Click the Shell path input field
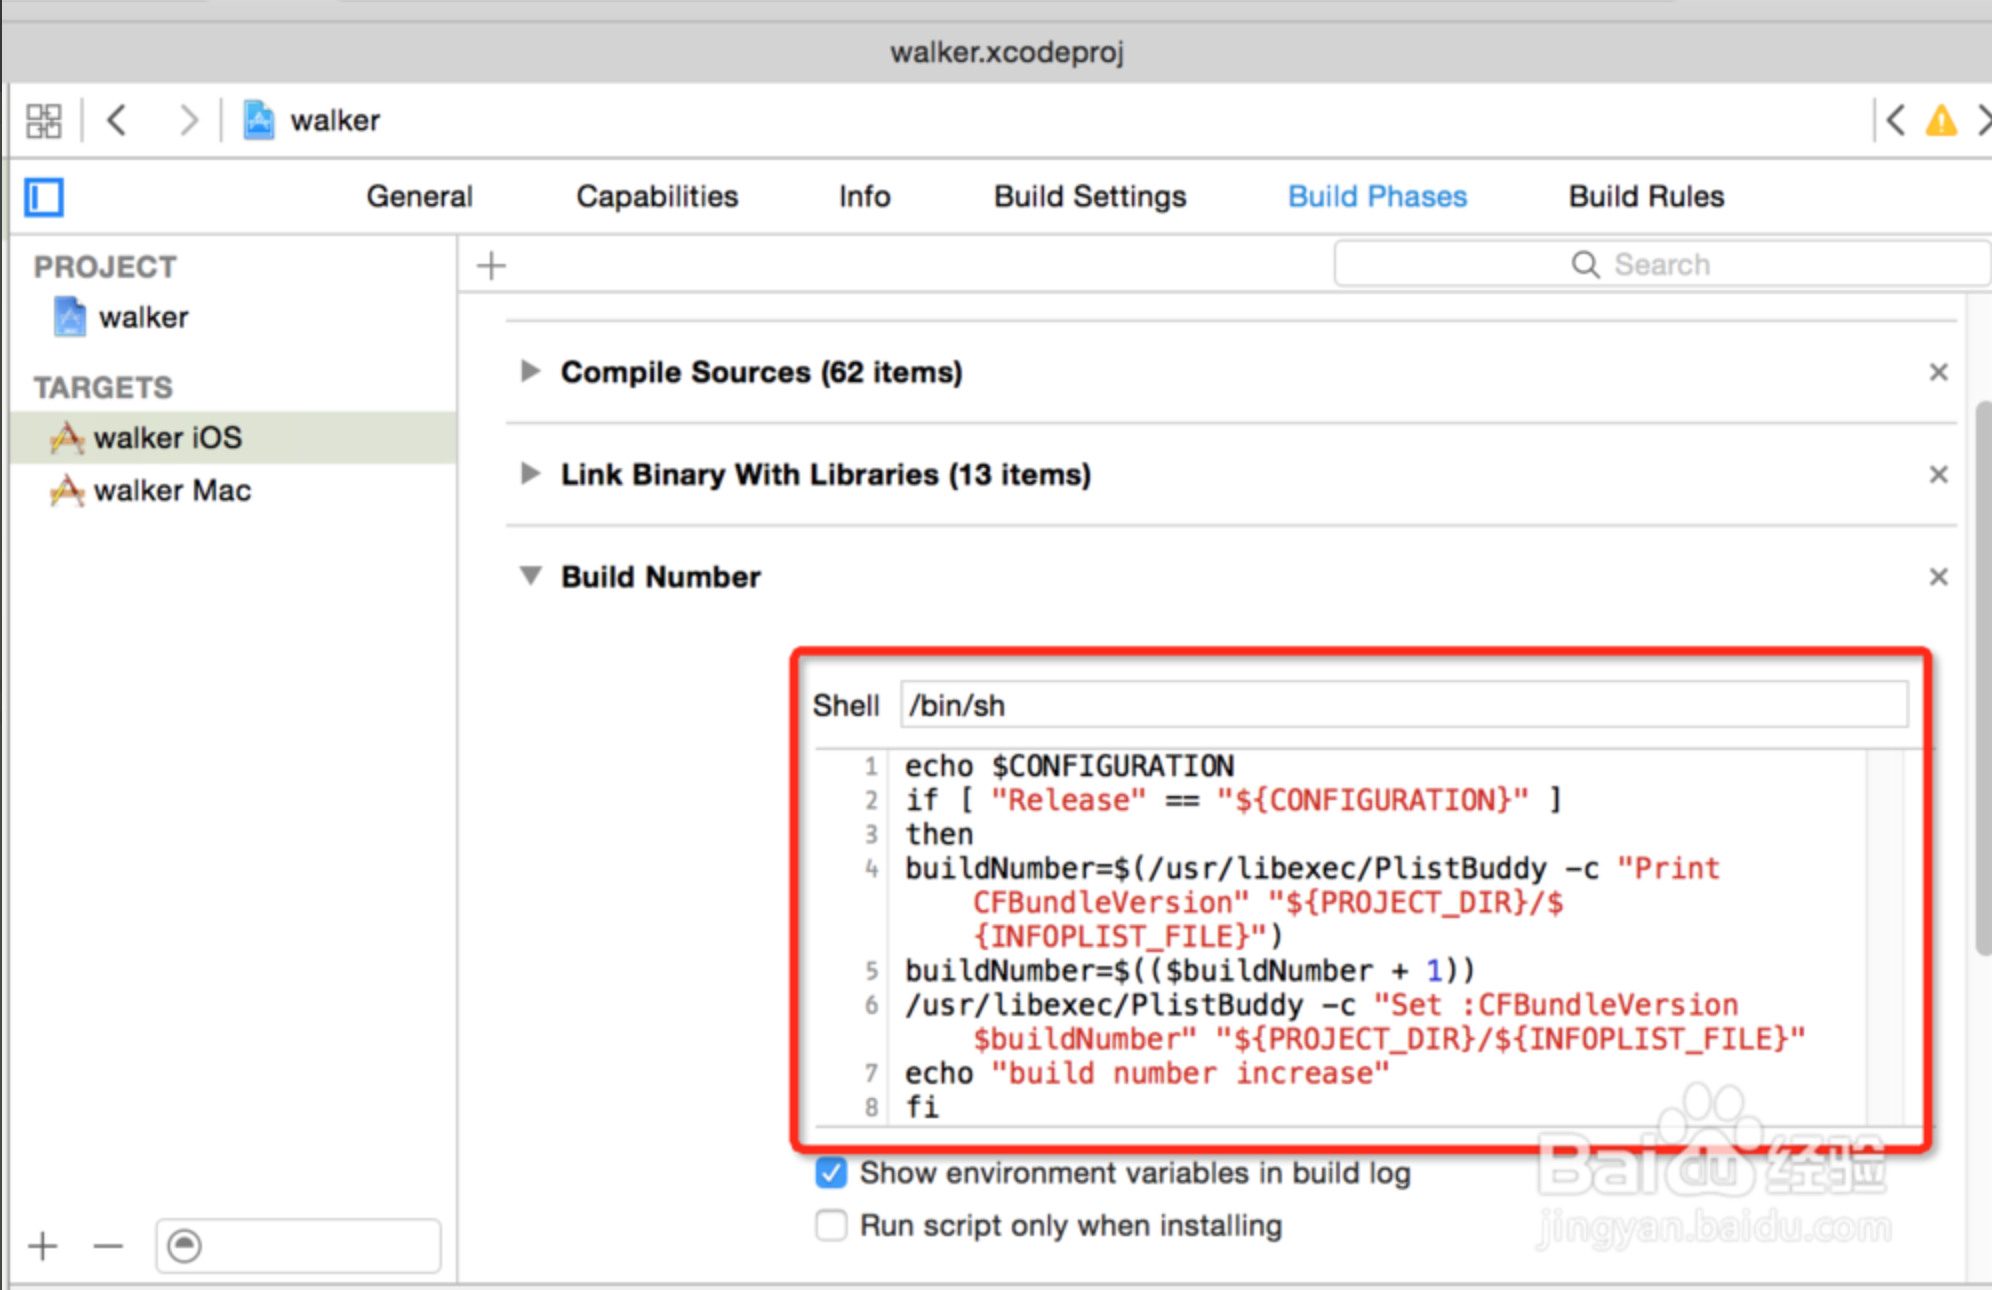 pos(1403,706)
